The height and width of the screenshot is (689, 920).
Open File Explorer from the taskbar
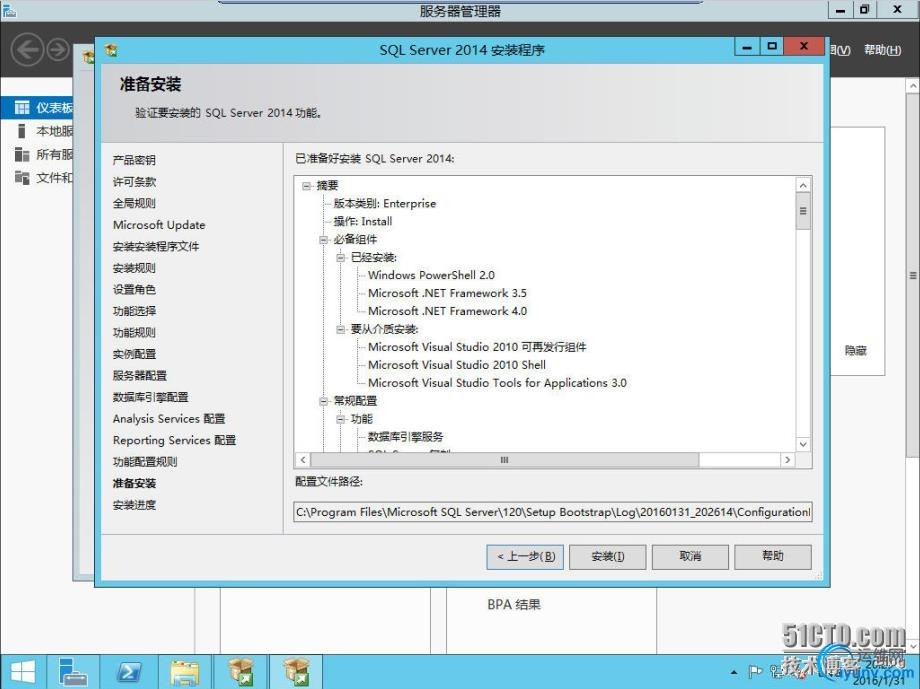tap(184, 672)
